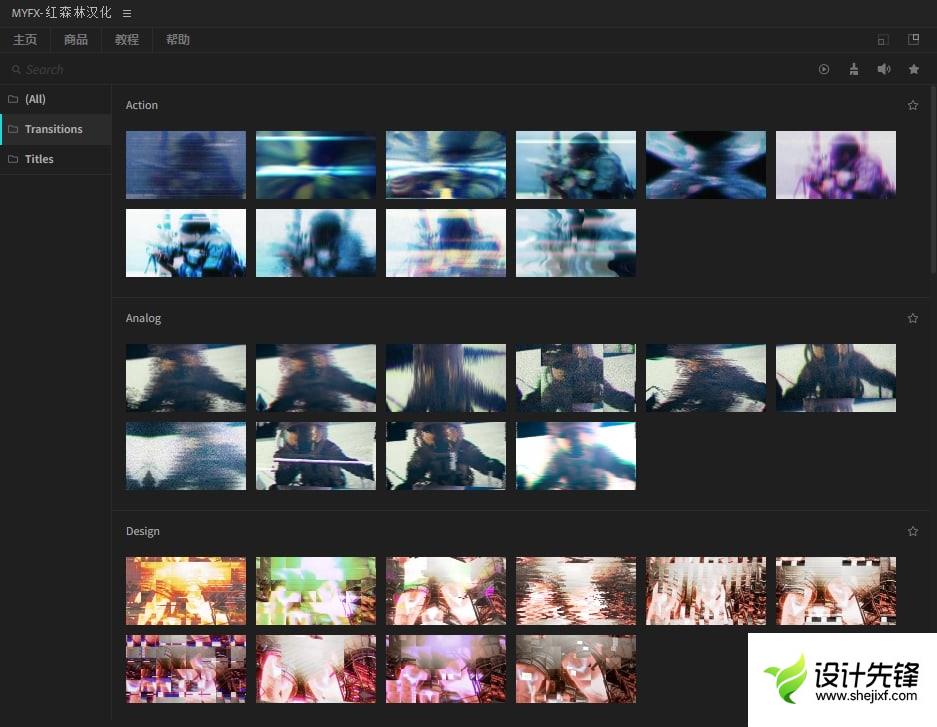The width and height of the screenshot is (937, 727).
Task: Click the magnifier search icon
Action: coord(16,70)
